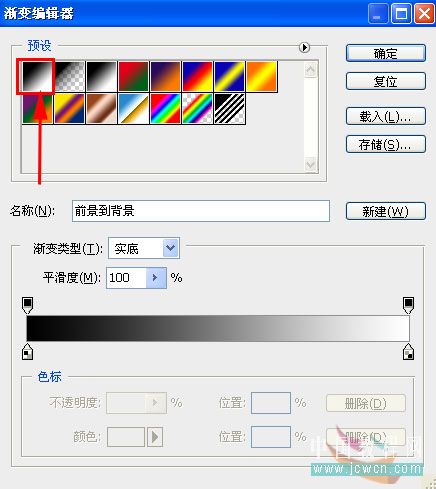This screenshot has width=436, height=489.
Task: Select the Foreground to Background gradient preset
Action: pyautogui.click(x=37, y=76)
